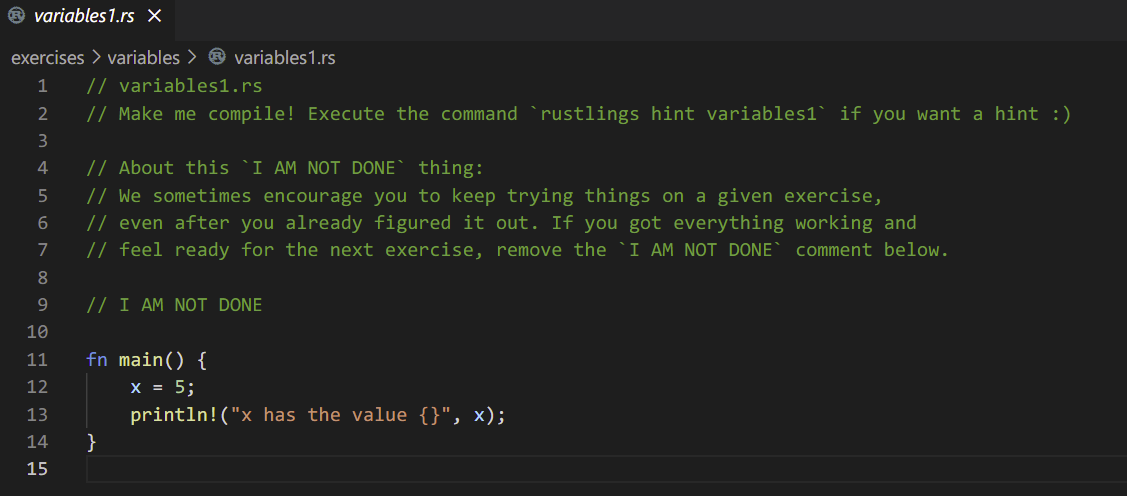Expand the chevron after variables breadcrumb
1127x496 pixels.
click(x=191, y=57)
